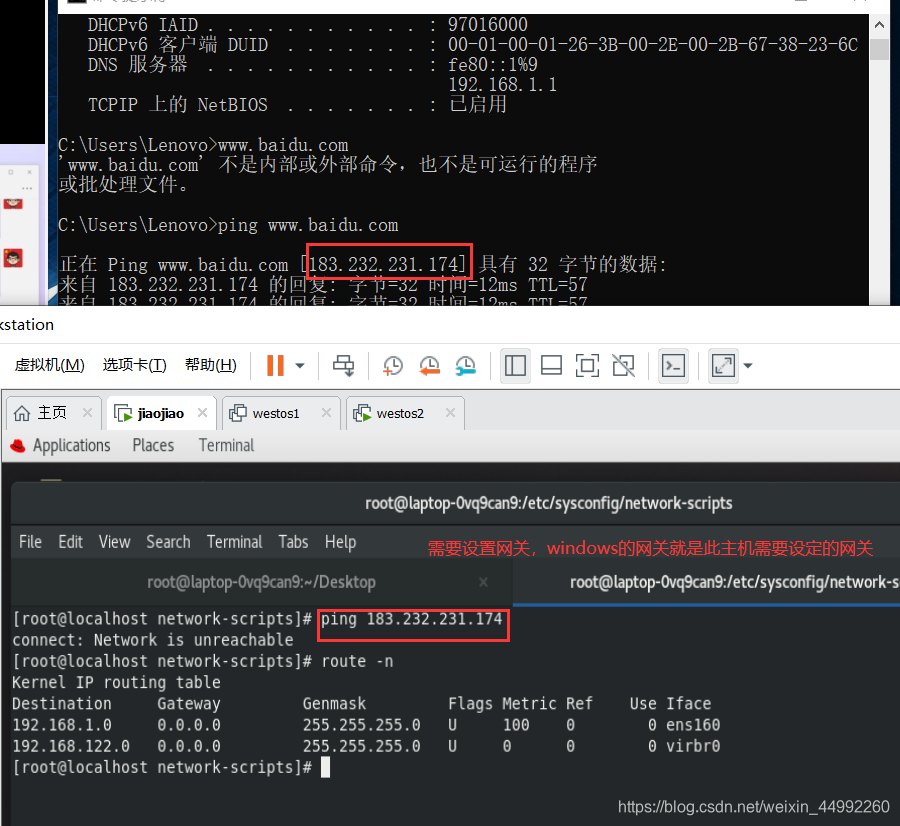Image resolution: width=900 pixels, height=826 pixels.
Task: Click the terminal window title bar text
Action: pyautogui.click(x=548, y=503)
